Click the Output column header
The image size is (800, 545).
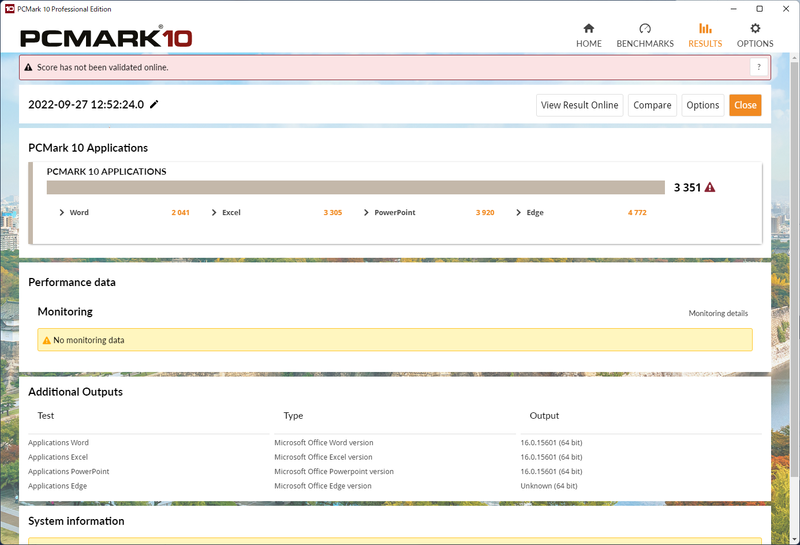(x=544, y=415)
